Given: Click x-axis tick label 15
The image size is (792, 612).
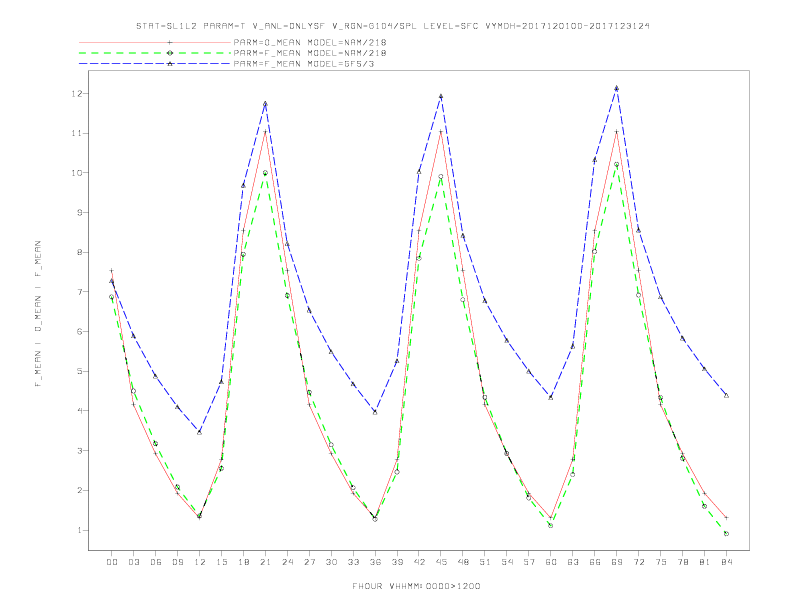Looking at the screenshot, I should [221, 562].
